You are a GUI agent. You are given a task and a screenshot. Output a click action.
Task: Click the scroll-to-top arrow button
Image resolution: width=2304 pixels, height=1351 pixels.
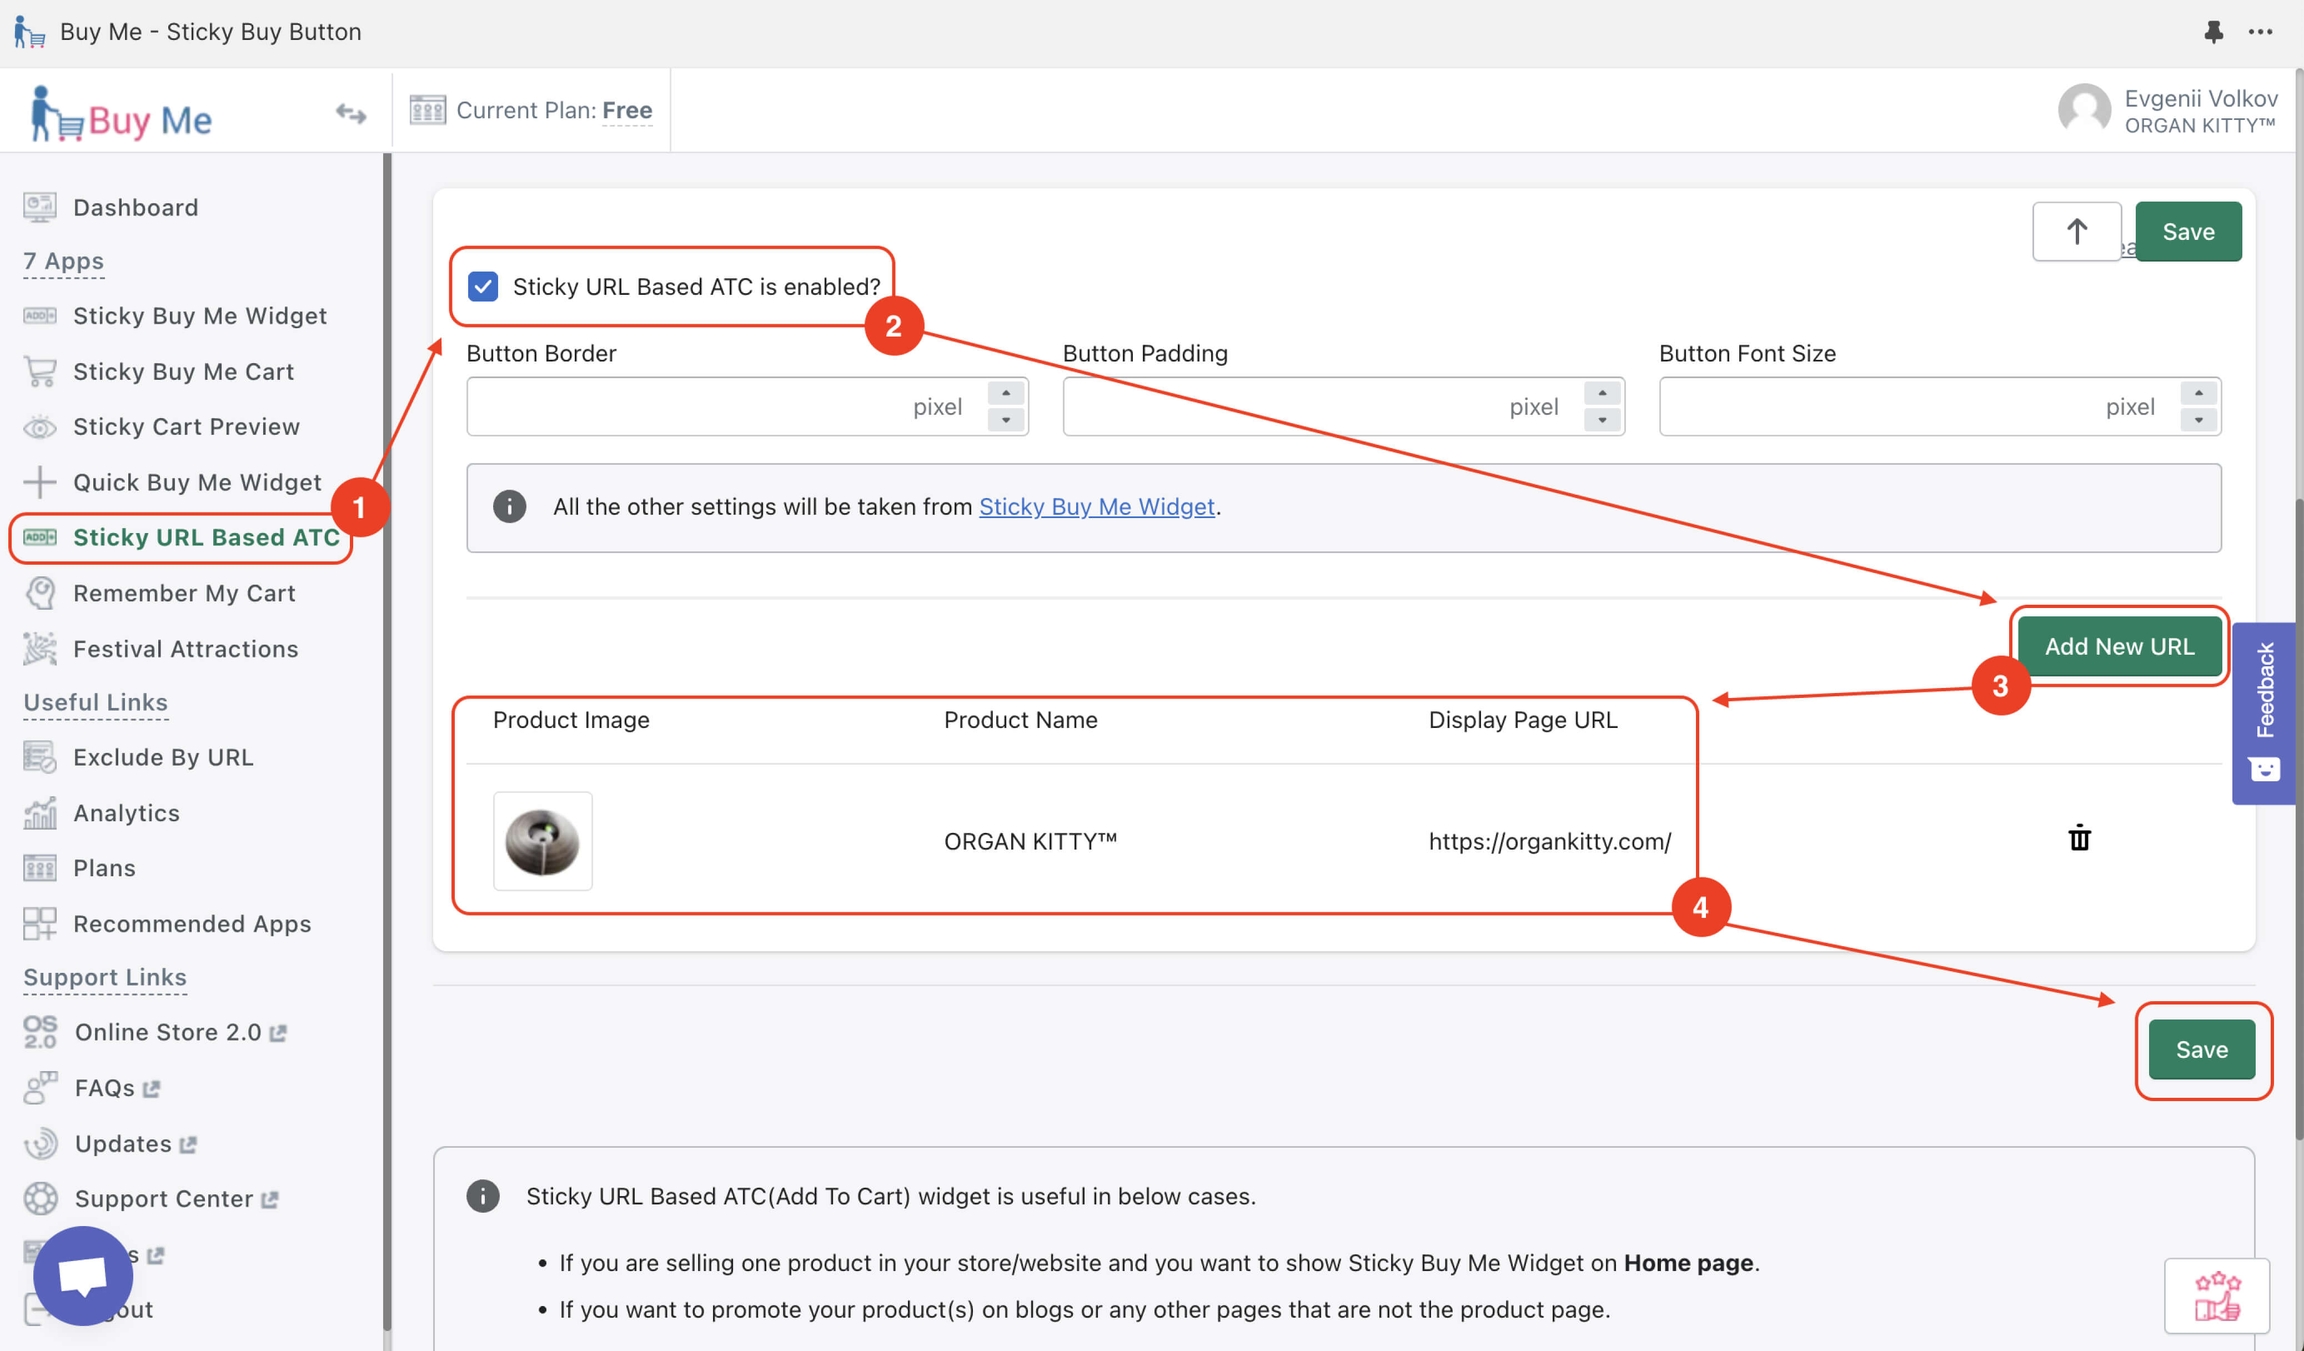(2076, 232)
